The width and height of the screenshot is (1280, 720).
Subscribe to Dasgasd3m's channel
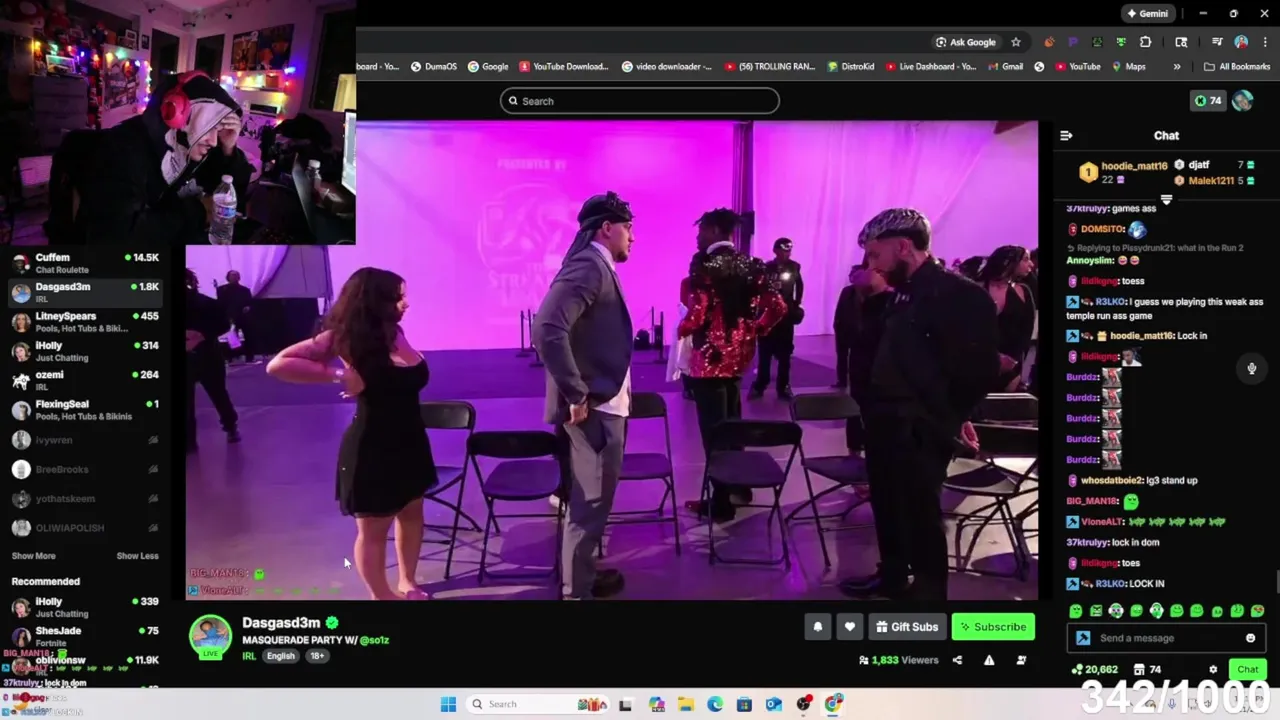993,627
